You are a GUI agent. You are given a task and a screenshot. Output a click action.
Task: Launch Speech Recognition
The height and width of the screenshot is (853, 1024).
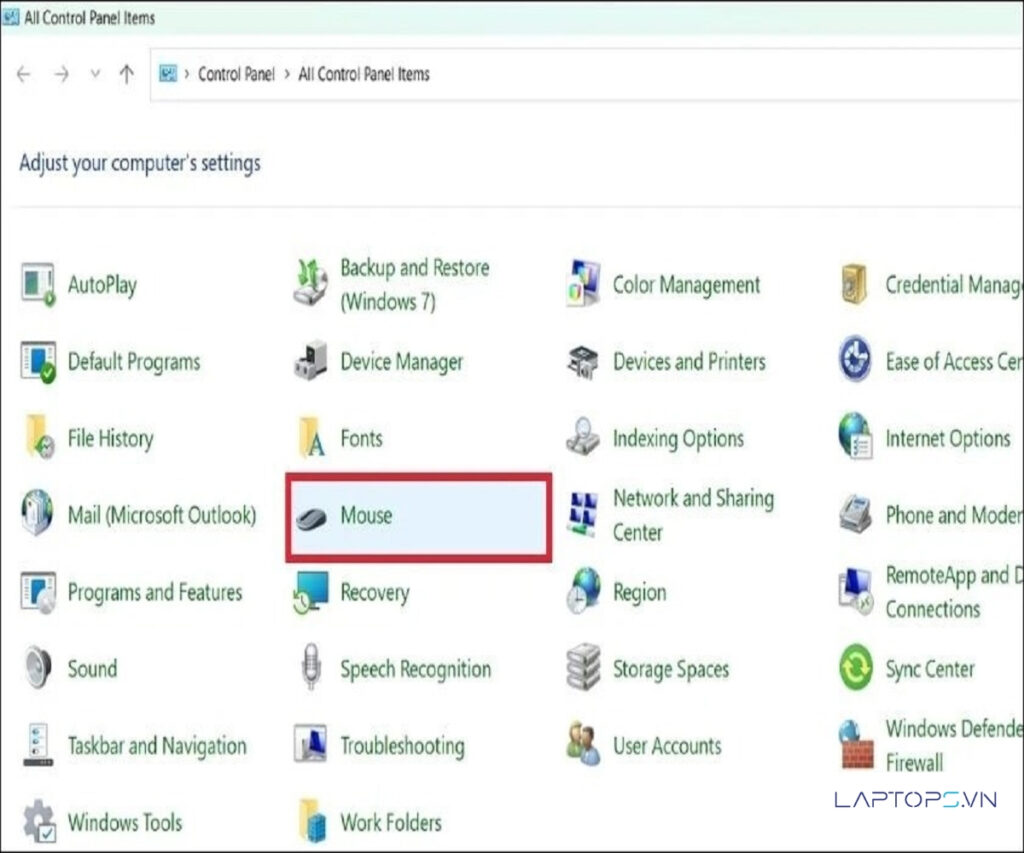tap(416, 668)
